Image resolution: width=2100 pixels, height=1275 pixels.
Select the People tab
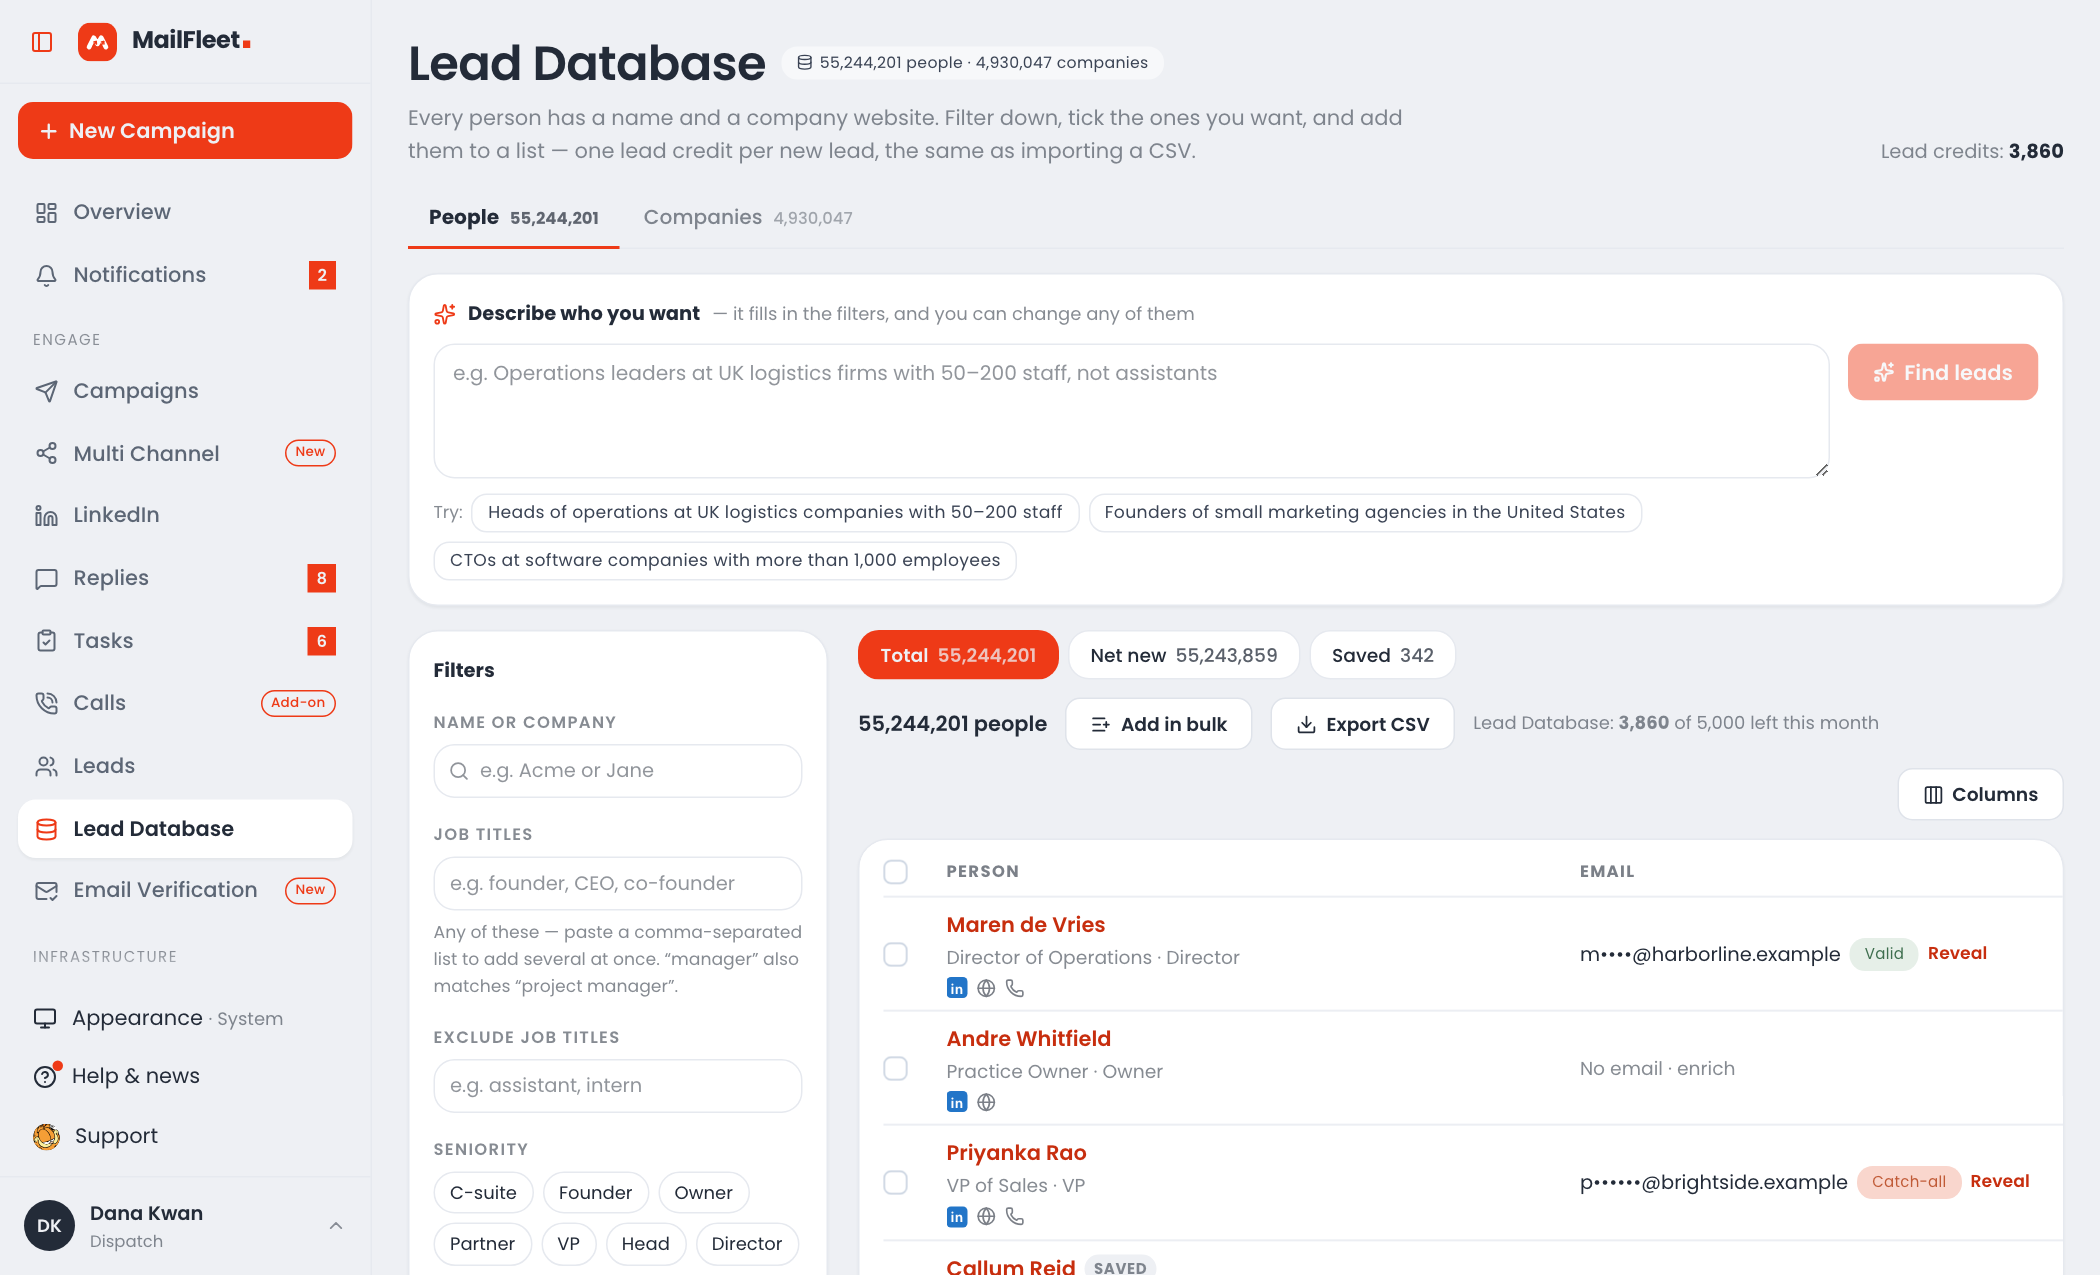513,217
